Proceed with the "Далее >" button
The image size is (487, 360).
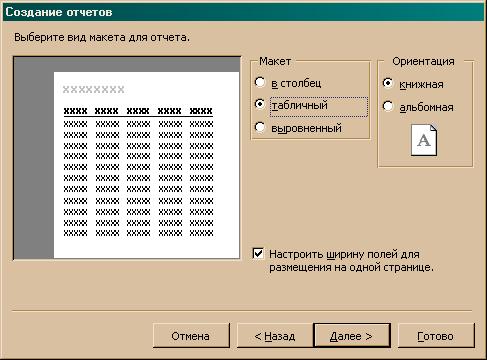(x=352, y=336)
